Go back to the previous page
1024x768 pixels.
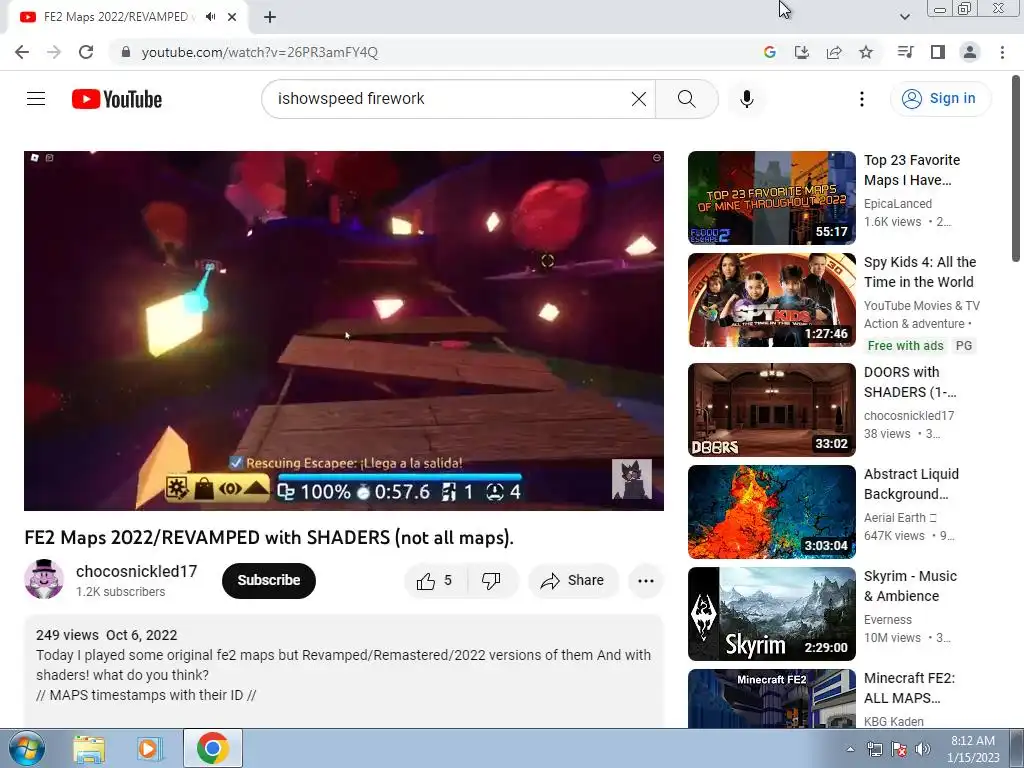[x=22, y=52]
